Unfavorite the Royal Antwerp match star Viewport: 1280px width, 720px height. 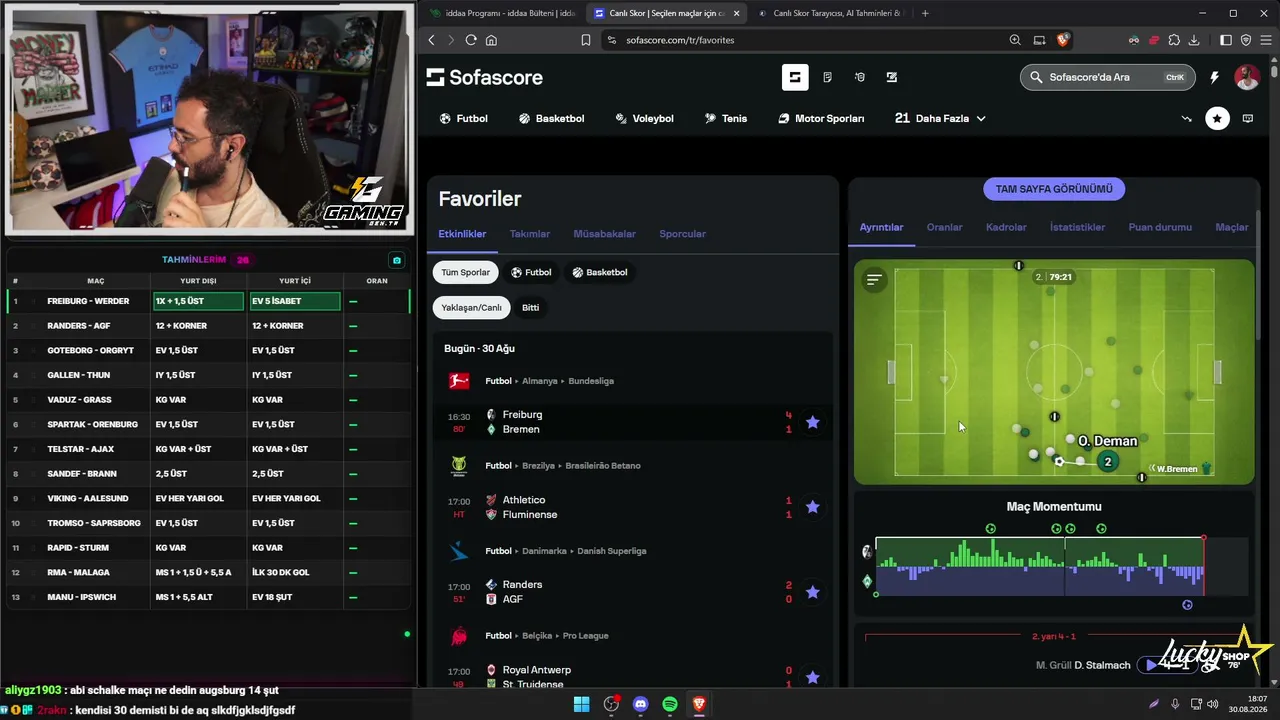pyautogui.click(x=812, y=677)
